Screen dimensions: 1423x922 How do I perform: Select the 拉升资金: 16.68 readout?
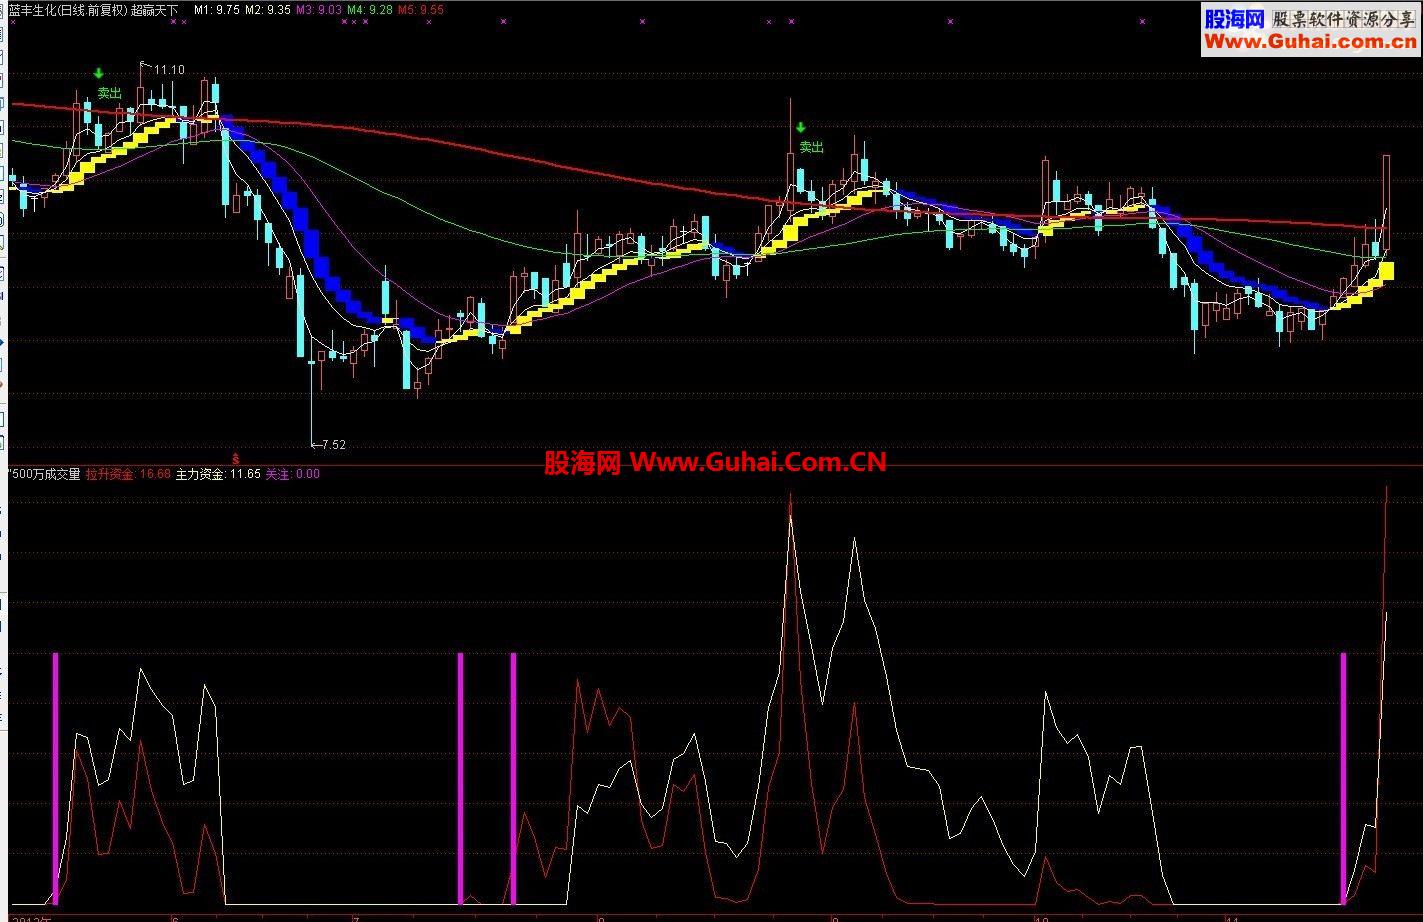pyautogui.click(x=128, y=474)
